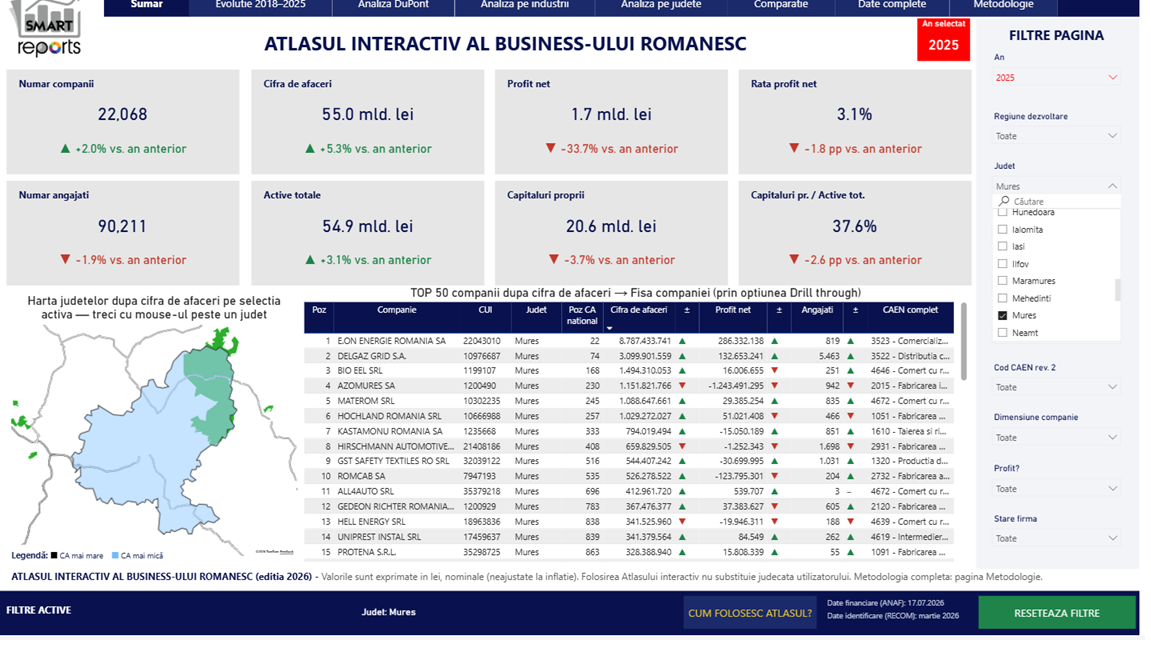Open the An 2025 year dropdown
1151x645 pixels.
point(1056,77)
